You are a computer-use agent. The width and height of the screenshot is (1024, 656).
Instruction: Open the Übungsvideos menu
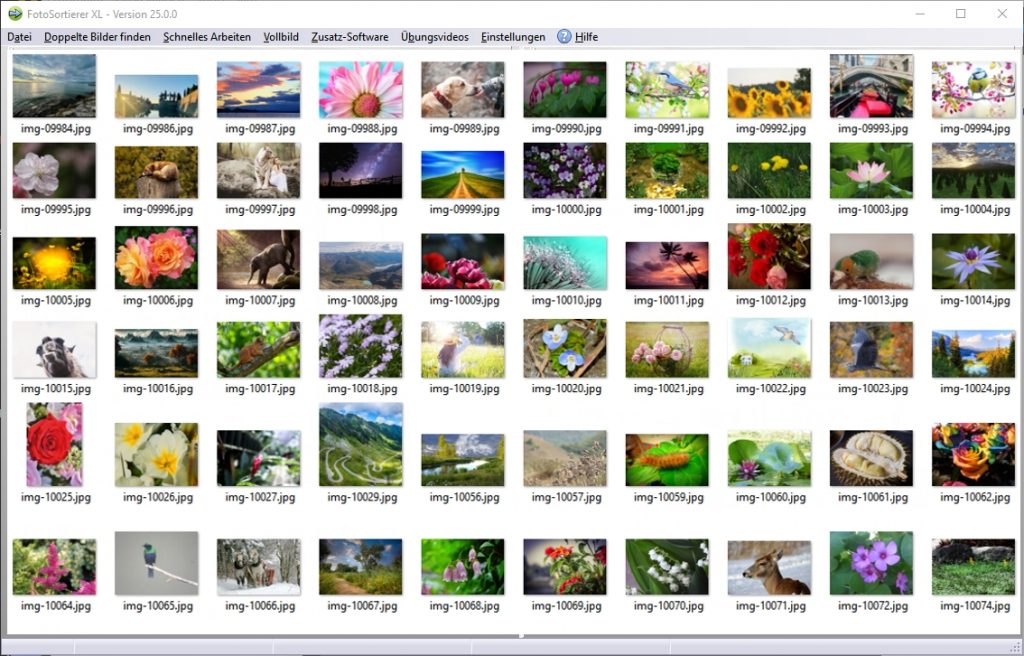click(434, 36)
